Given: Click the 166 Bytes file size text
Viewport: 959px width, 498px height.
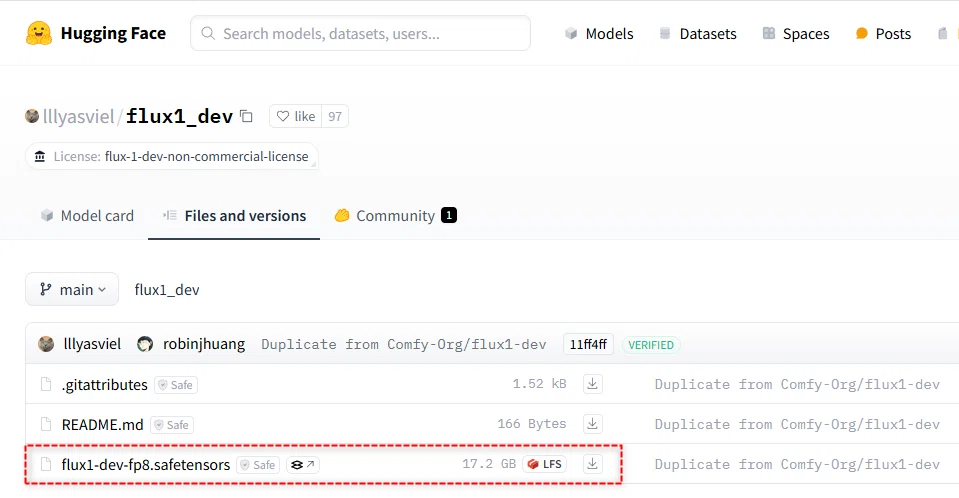Looking at the screenshot, I should 531,423.
